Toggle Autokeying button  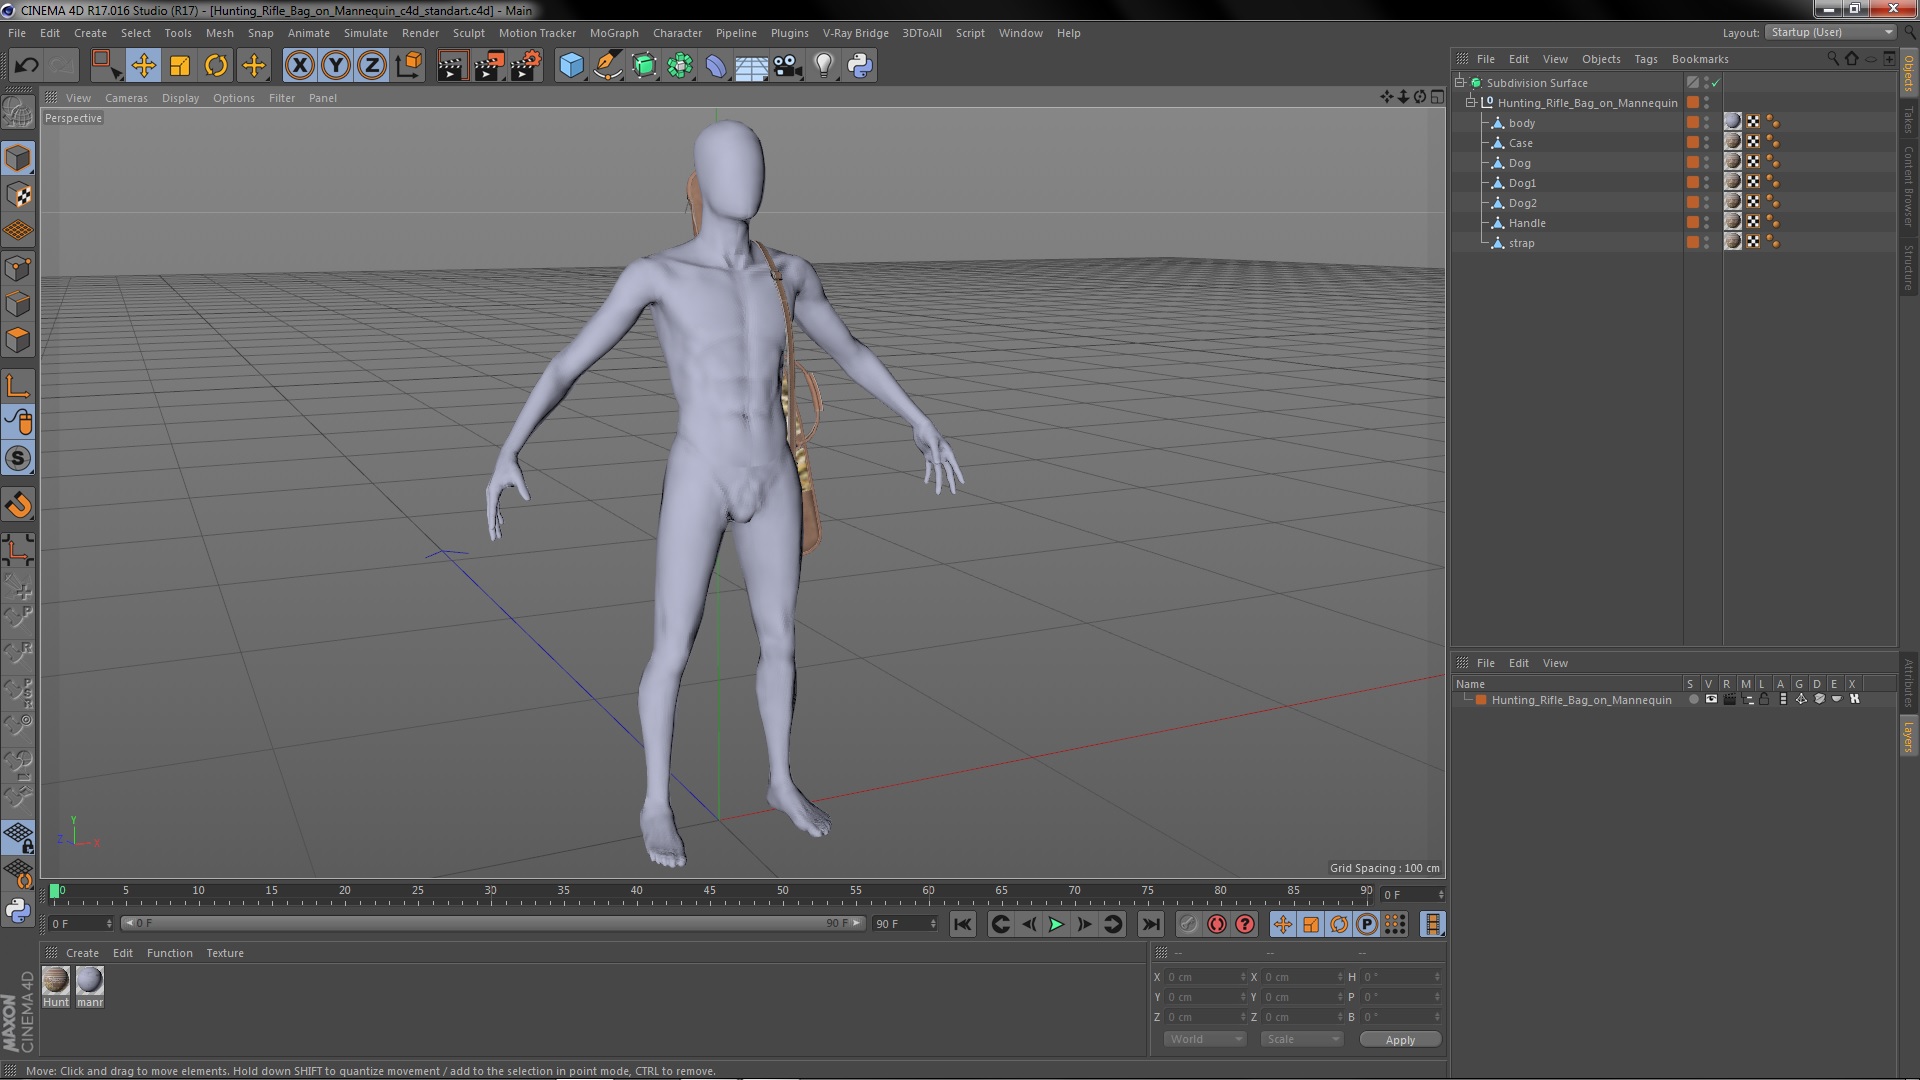pyautogui.click(x=1216, y=925)
